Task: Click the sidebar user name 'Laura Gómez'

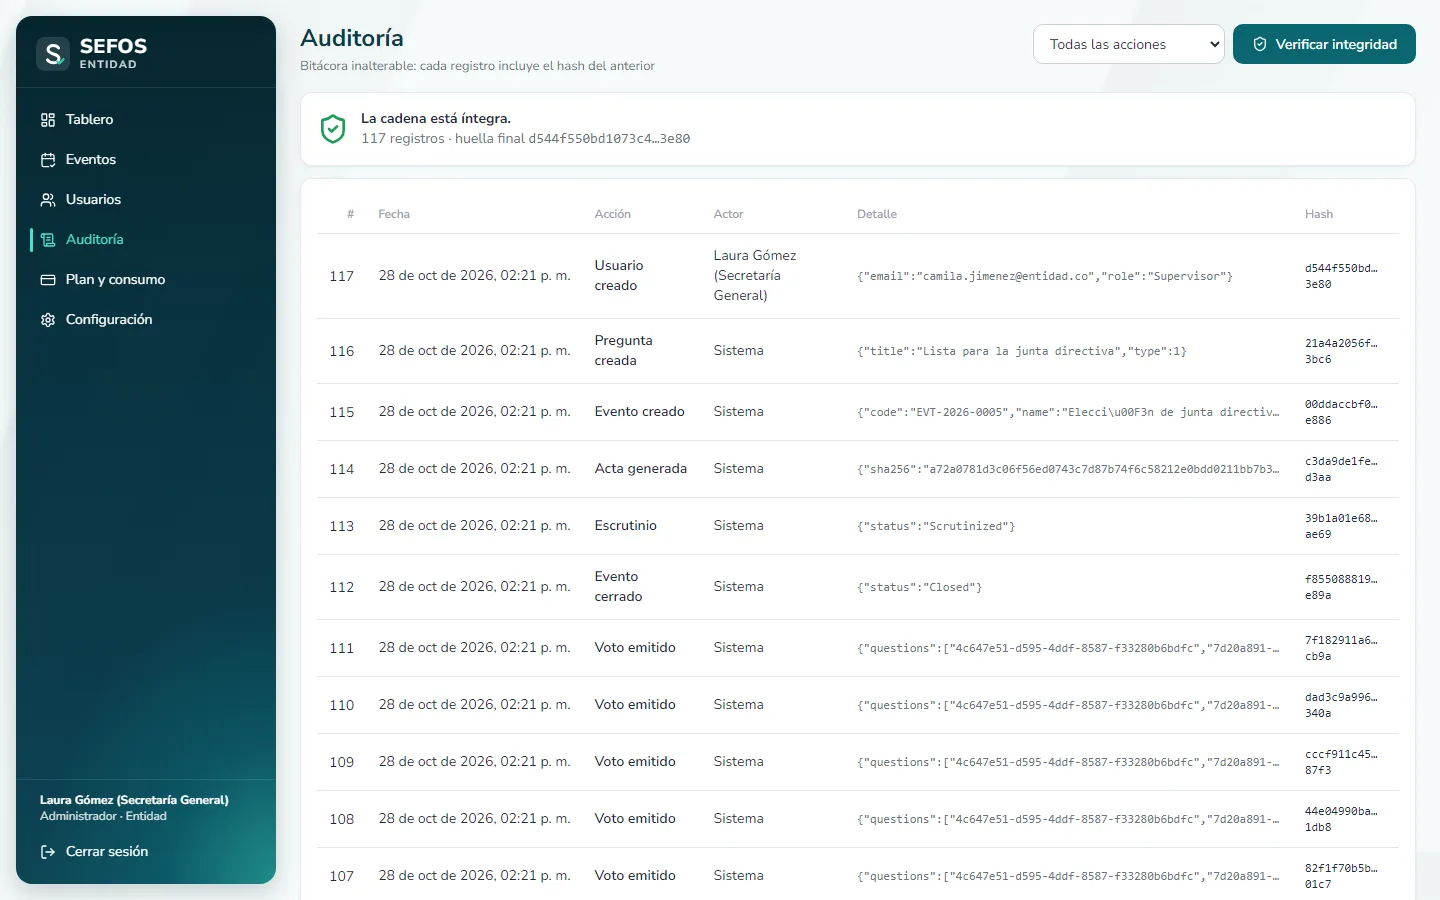Action: point(134,800)
